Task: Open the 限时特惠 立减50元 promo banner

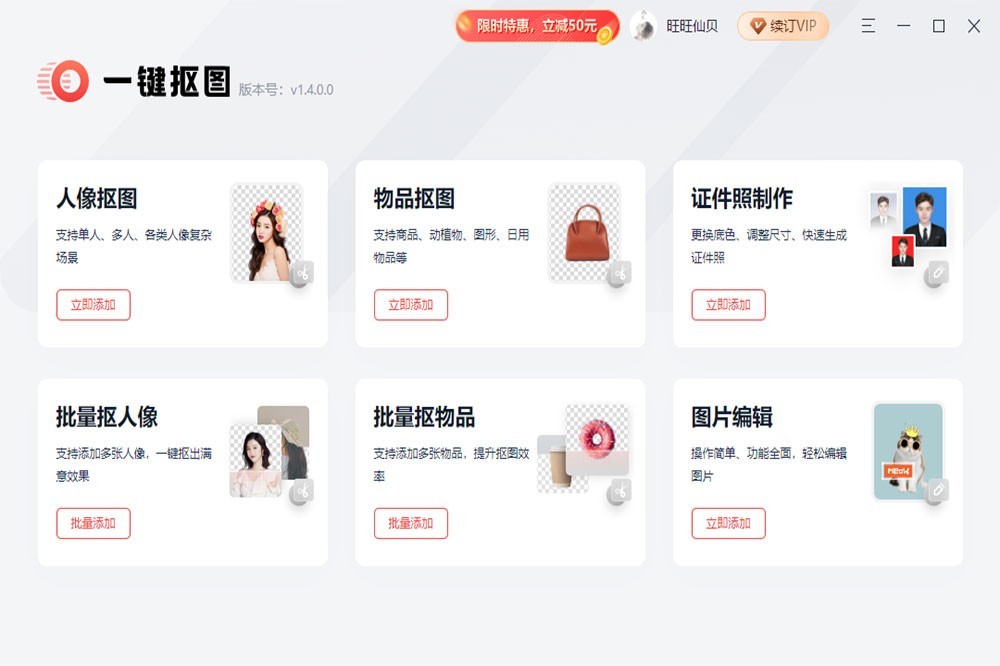Action: click(x=537, y=26)
